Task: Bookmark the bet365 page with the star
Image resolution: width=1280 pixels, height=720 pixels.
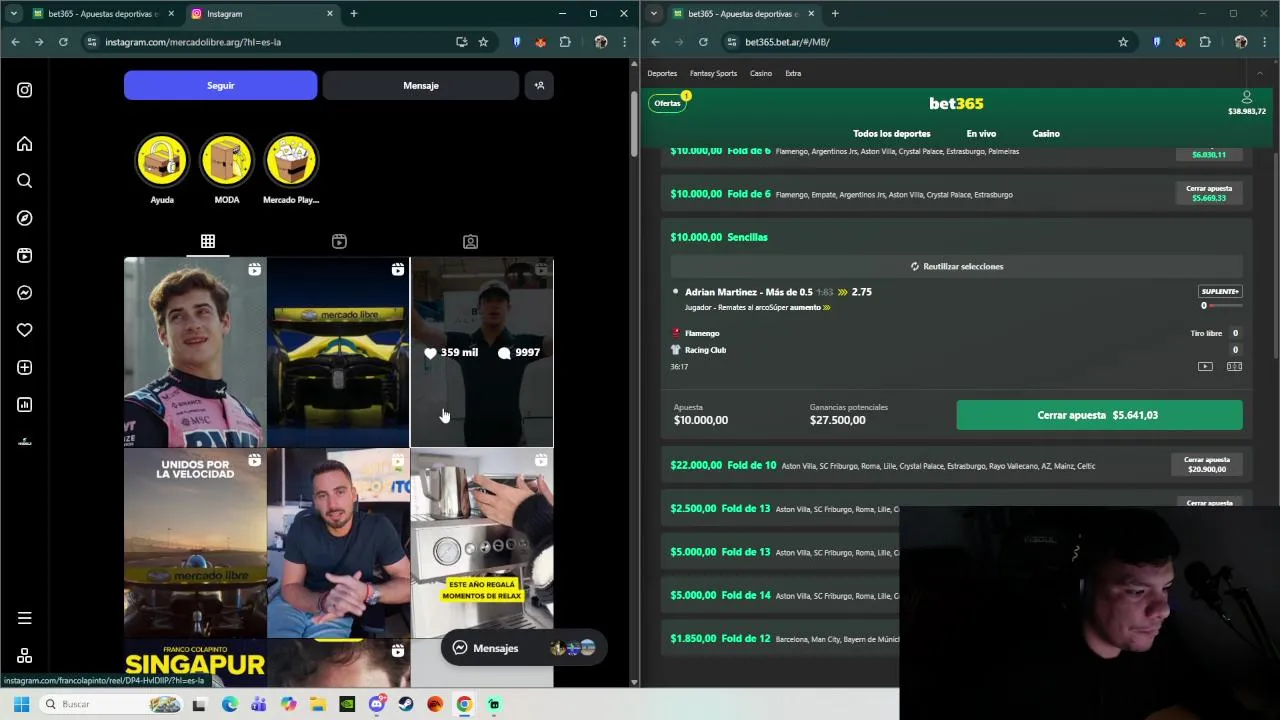Action: [x=1123, y=42]
